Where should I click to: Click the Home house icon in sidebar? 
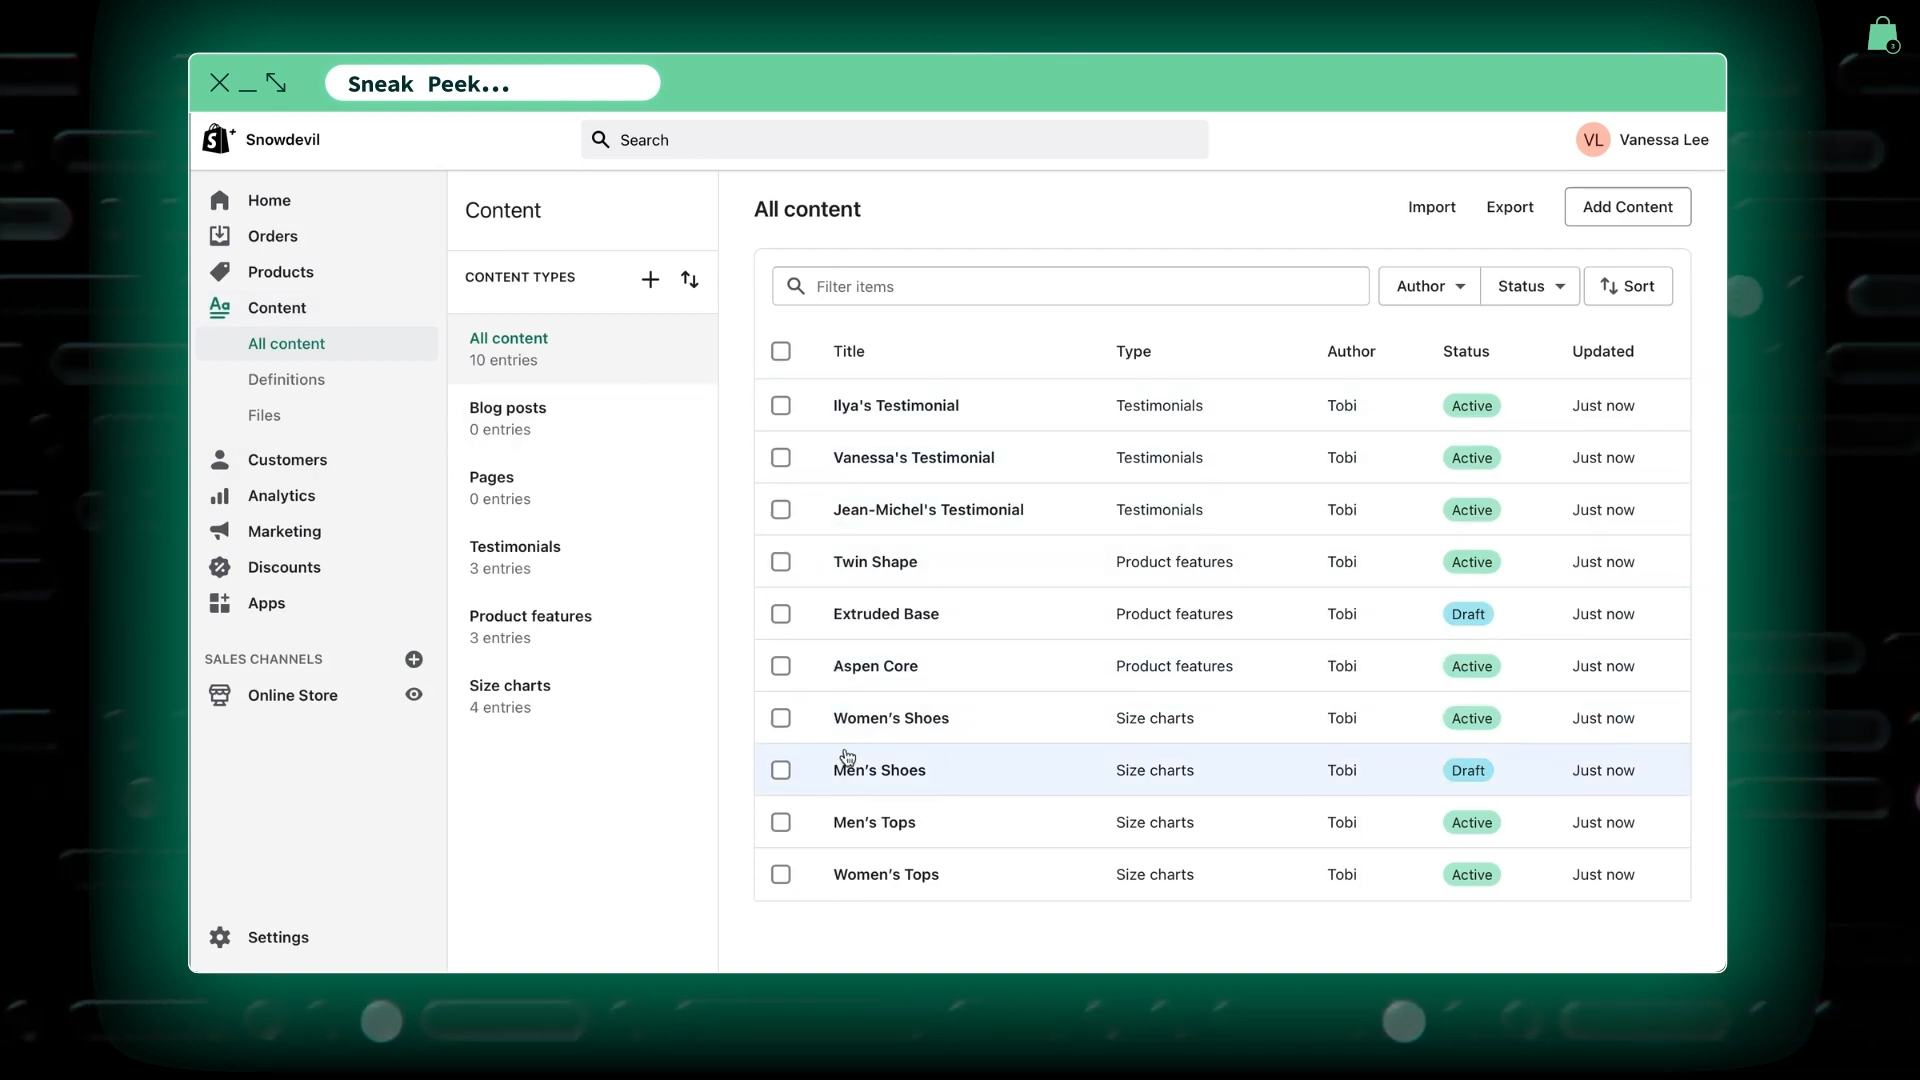(220, 200)
